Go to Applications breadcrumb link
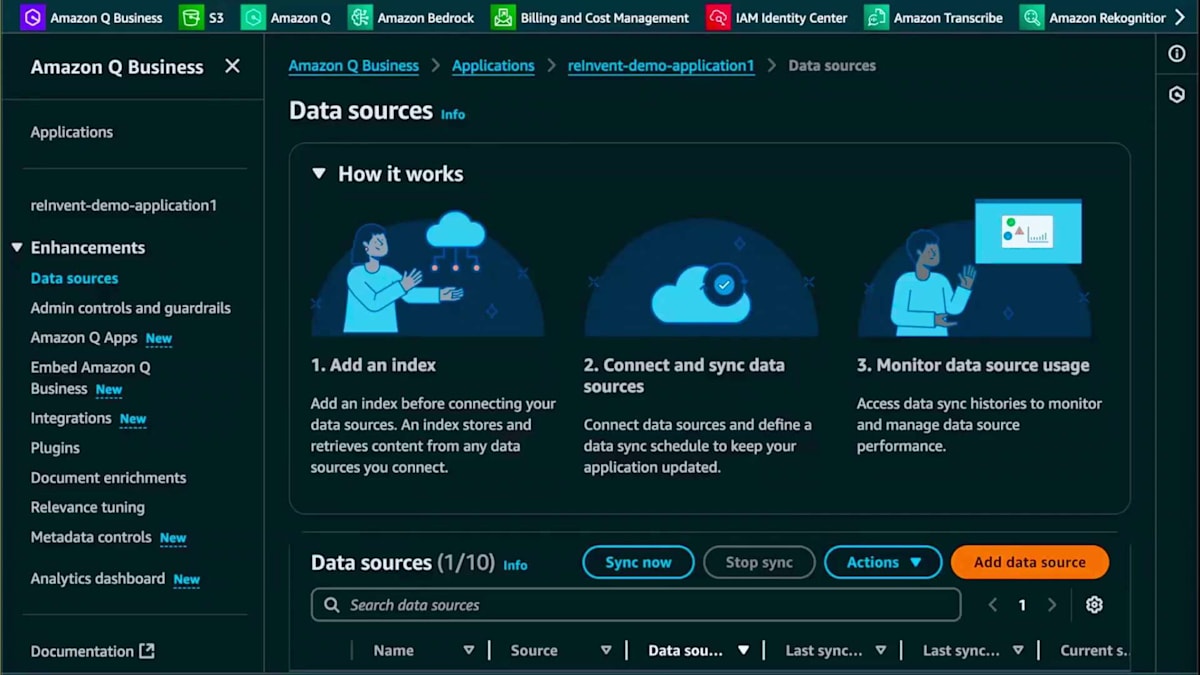Screen dimensions: 1200x675 [493, 65]
